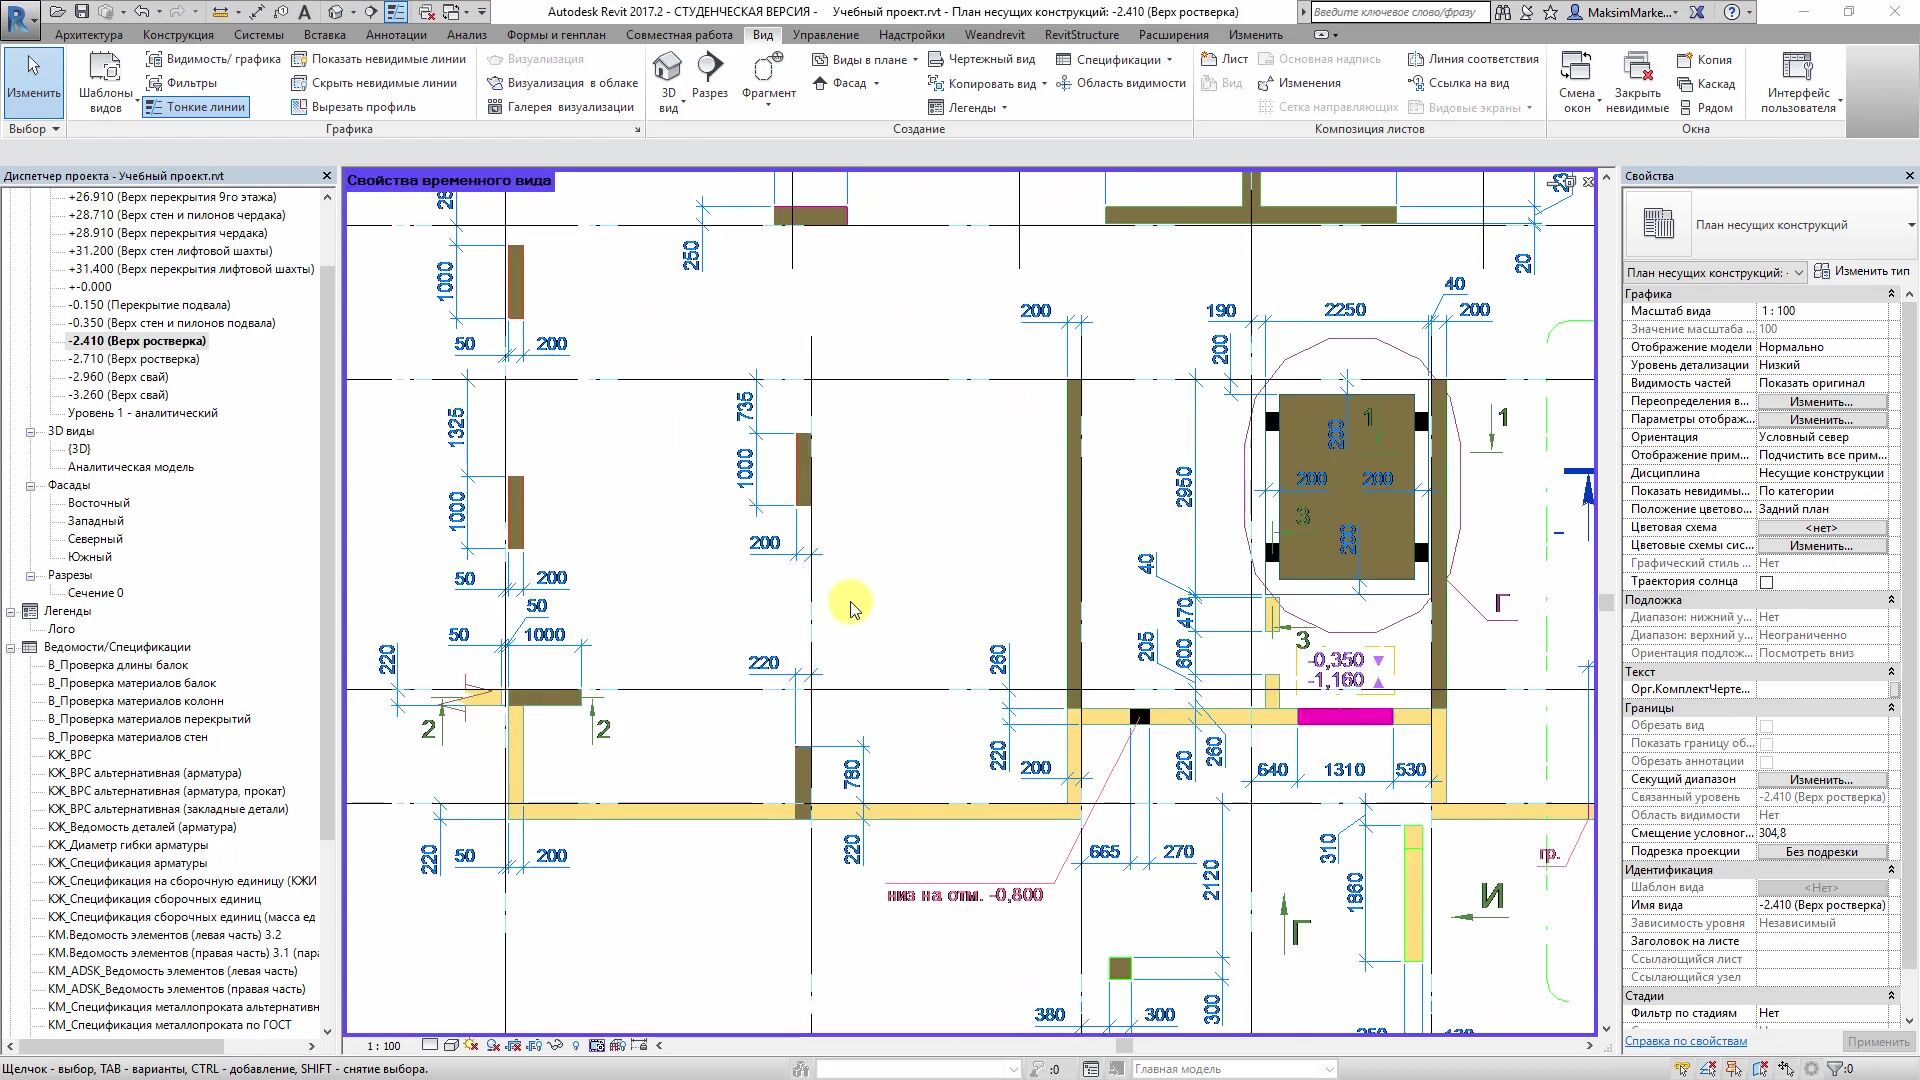The width and height of the screenshot is (1920, 1080).
Task: Click Показать невидимые линии tool
Action: point(379,59)
